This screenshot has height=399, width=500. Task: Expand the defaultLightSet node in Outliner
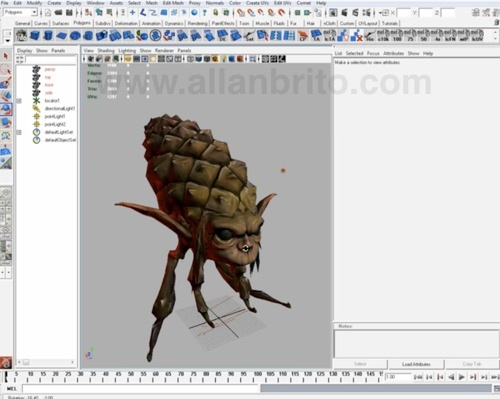click(19, 132)
